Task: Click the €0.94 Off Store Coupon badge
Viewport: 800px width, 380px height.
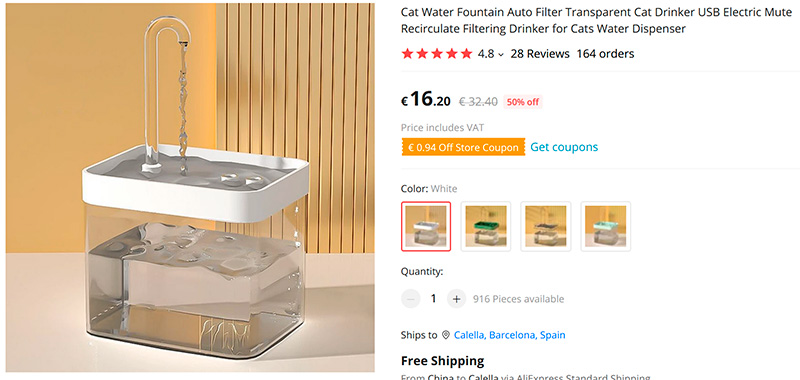Action: click(x=463, y=147)
